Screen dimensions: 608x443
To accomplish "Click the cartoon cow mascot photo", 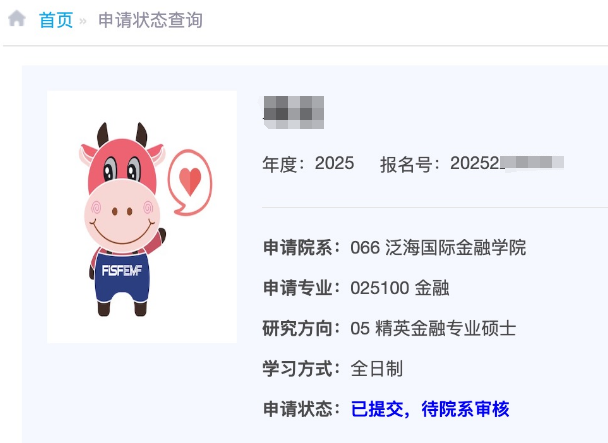I will point(142,217).
